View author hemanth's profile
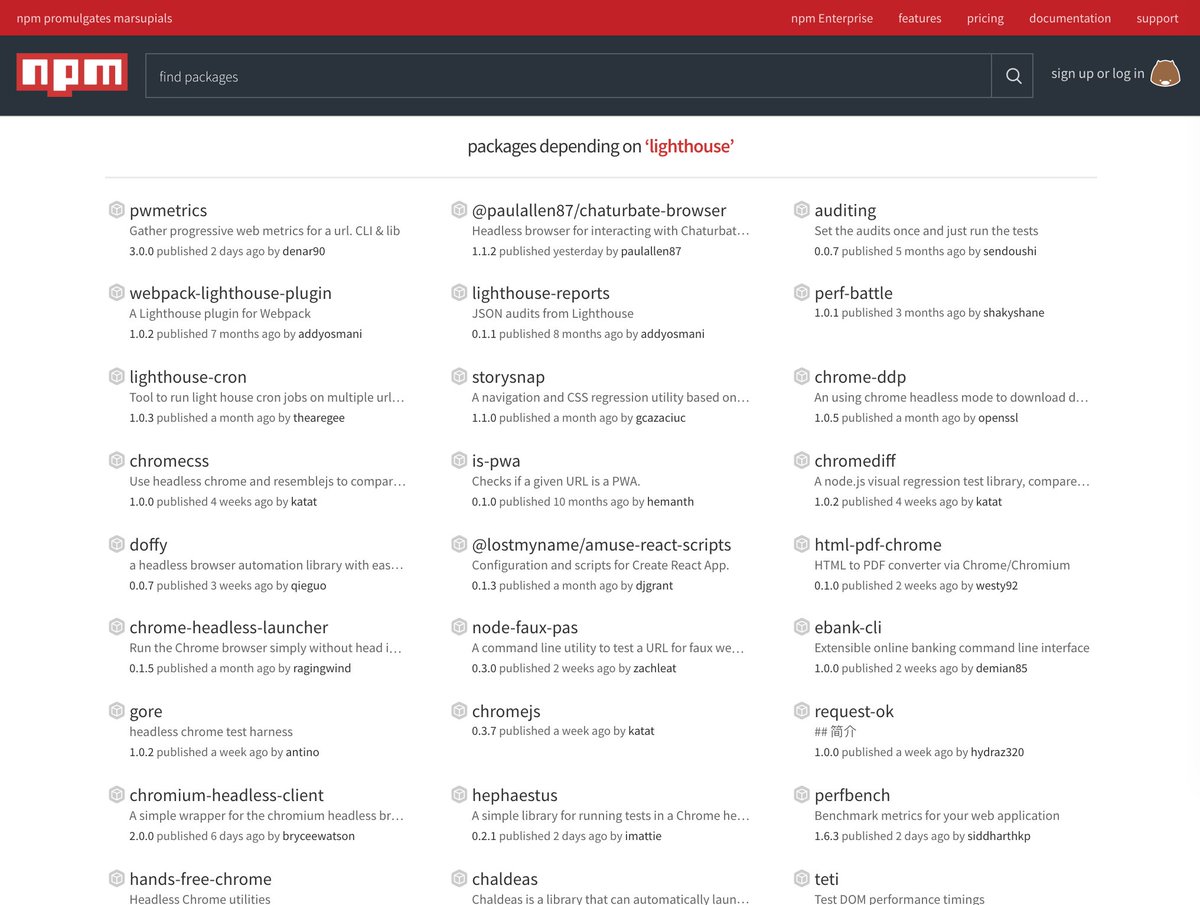1200x905 pixels. pos(670,502)
